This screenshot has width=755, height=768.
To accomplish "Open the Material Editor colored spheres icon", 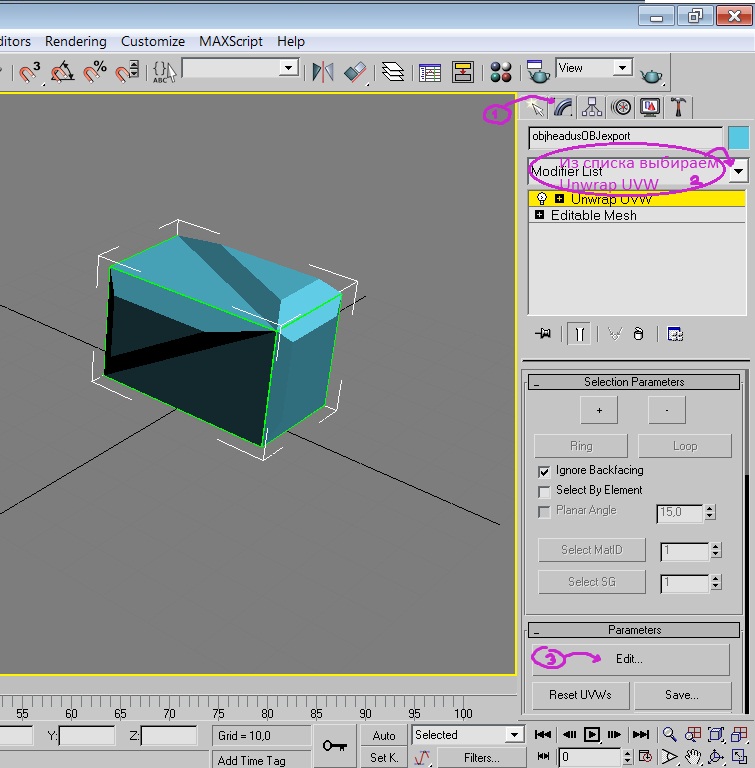I will [x=501, y=72].
